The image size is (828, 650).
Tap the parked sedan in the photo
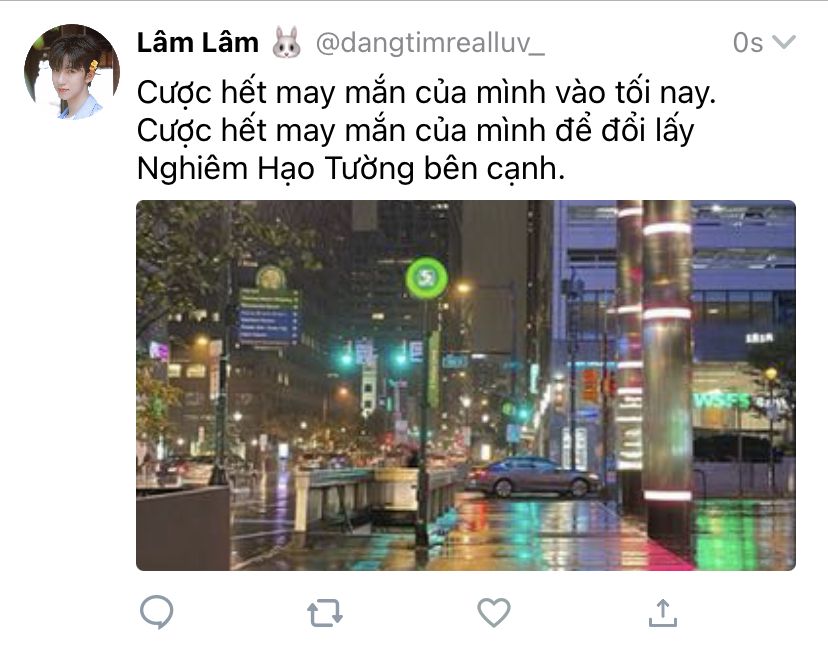tap(533, 476)
